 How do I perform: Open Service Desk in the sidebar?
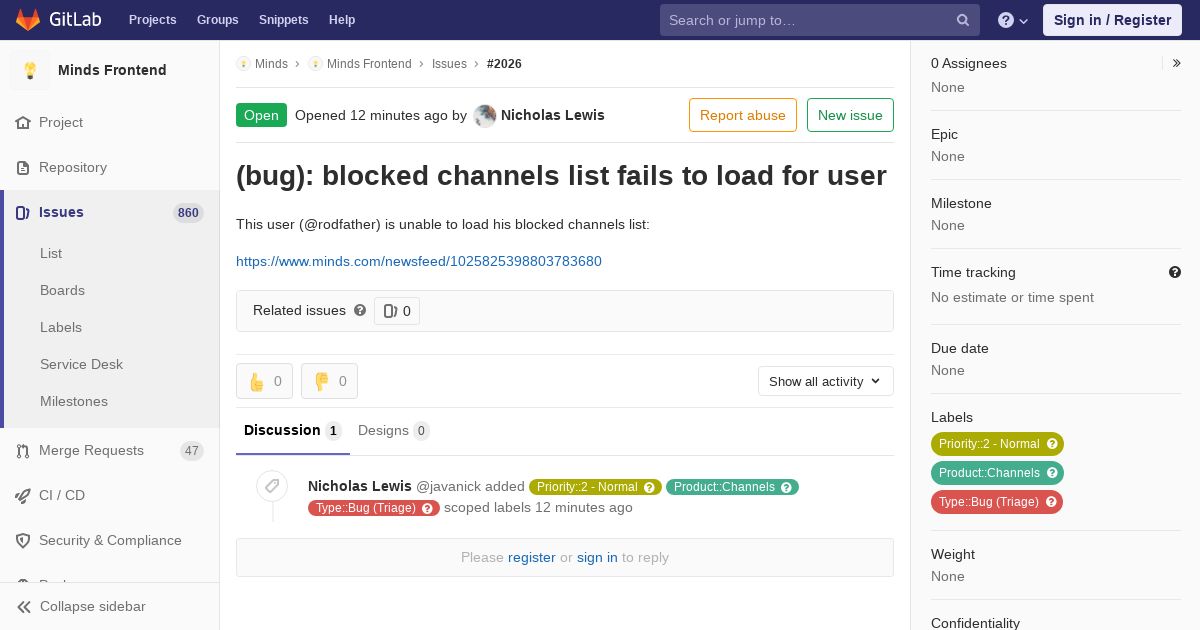tap(81, 365)
